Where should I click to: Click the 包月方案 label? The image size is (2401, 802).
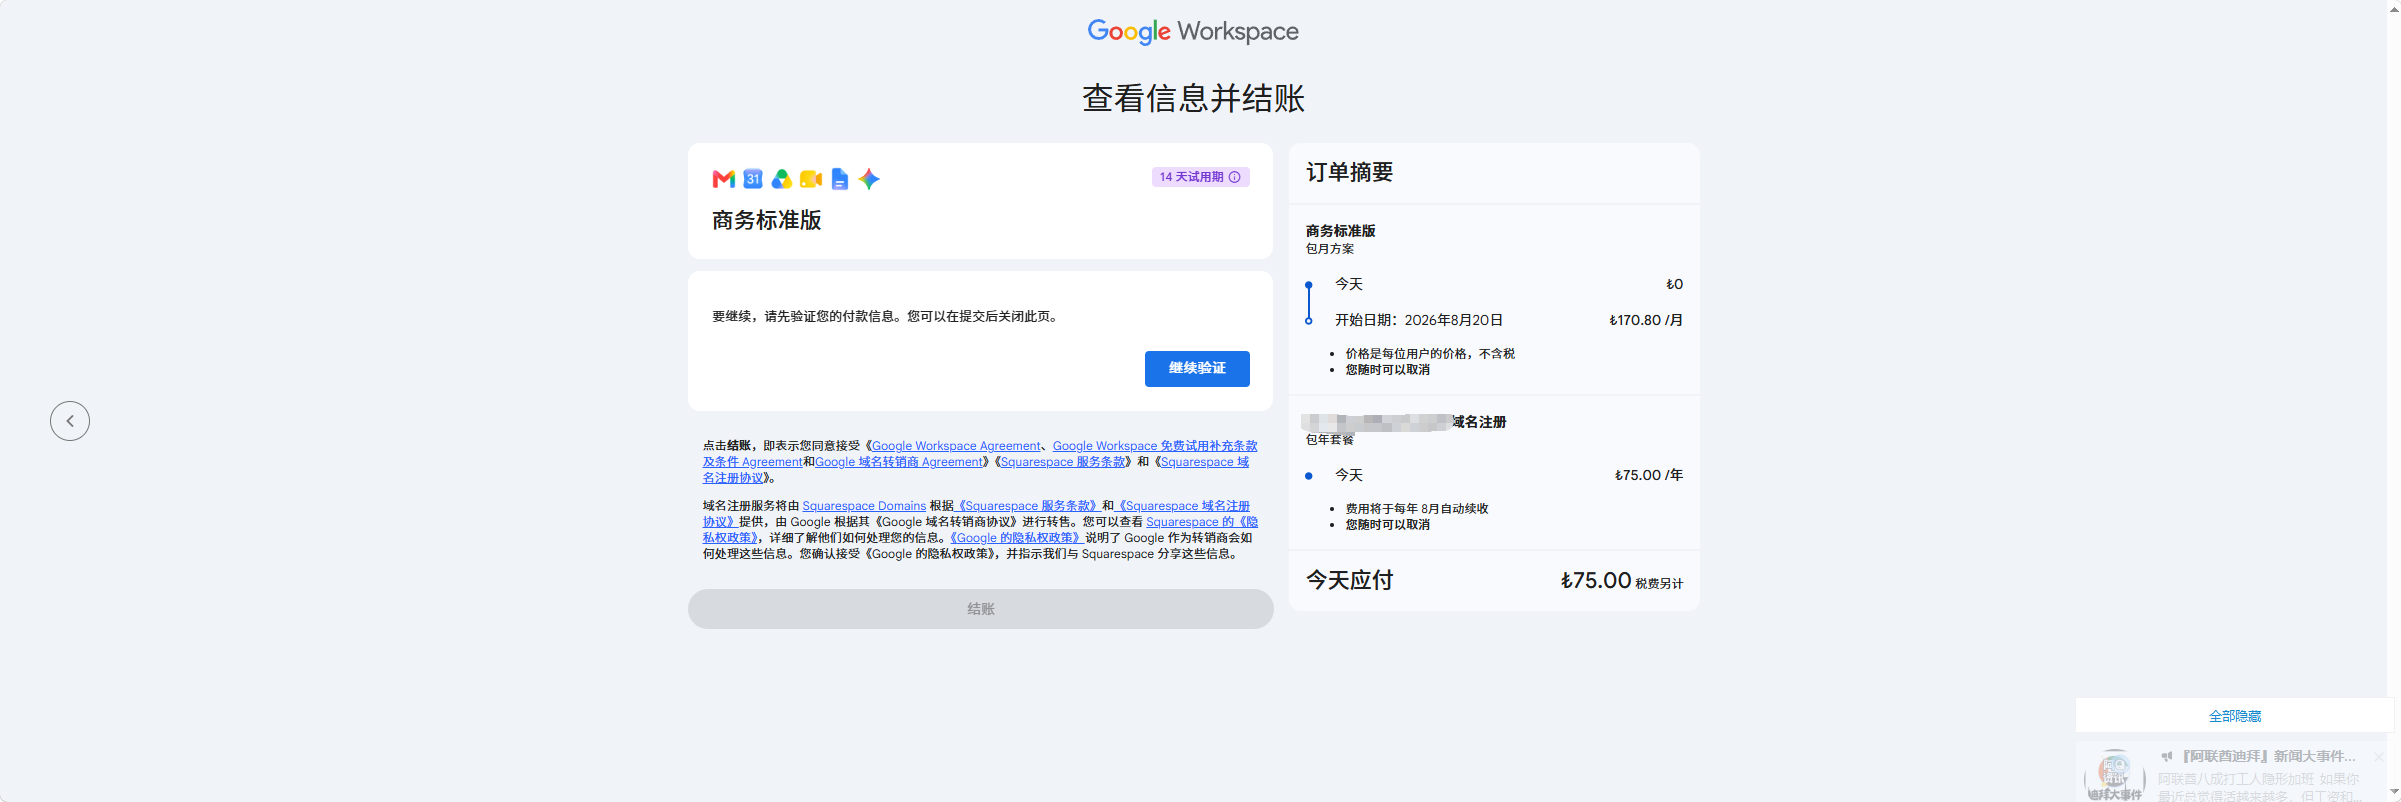pyautogui.click(x=1330, y=249)
